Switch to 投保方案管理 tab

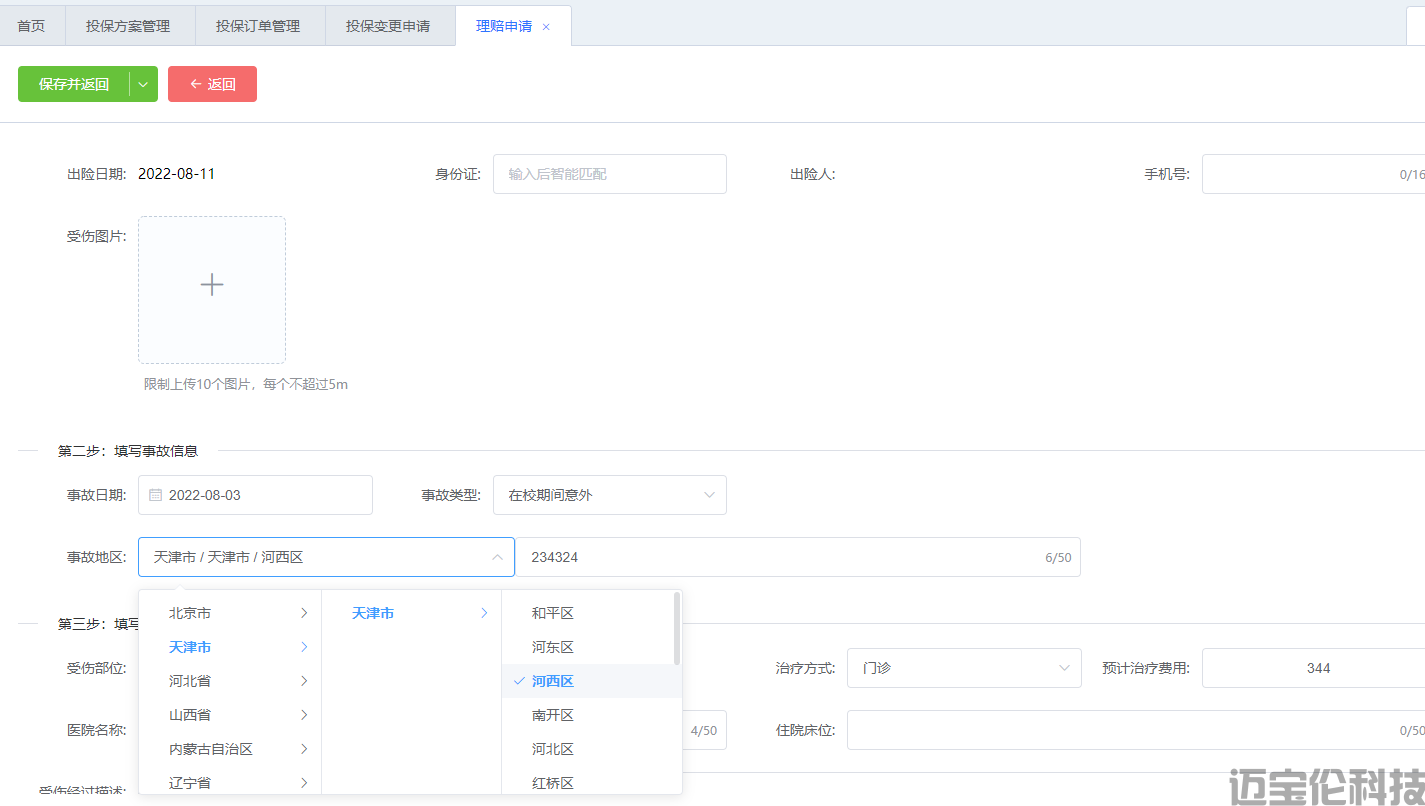[128, 26]
